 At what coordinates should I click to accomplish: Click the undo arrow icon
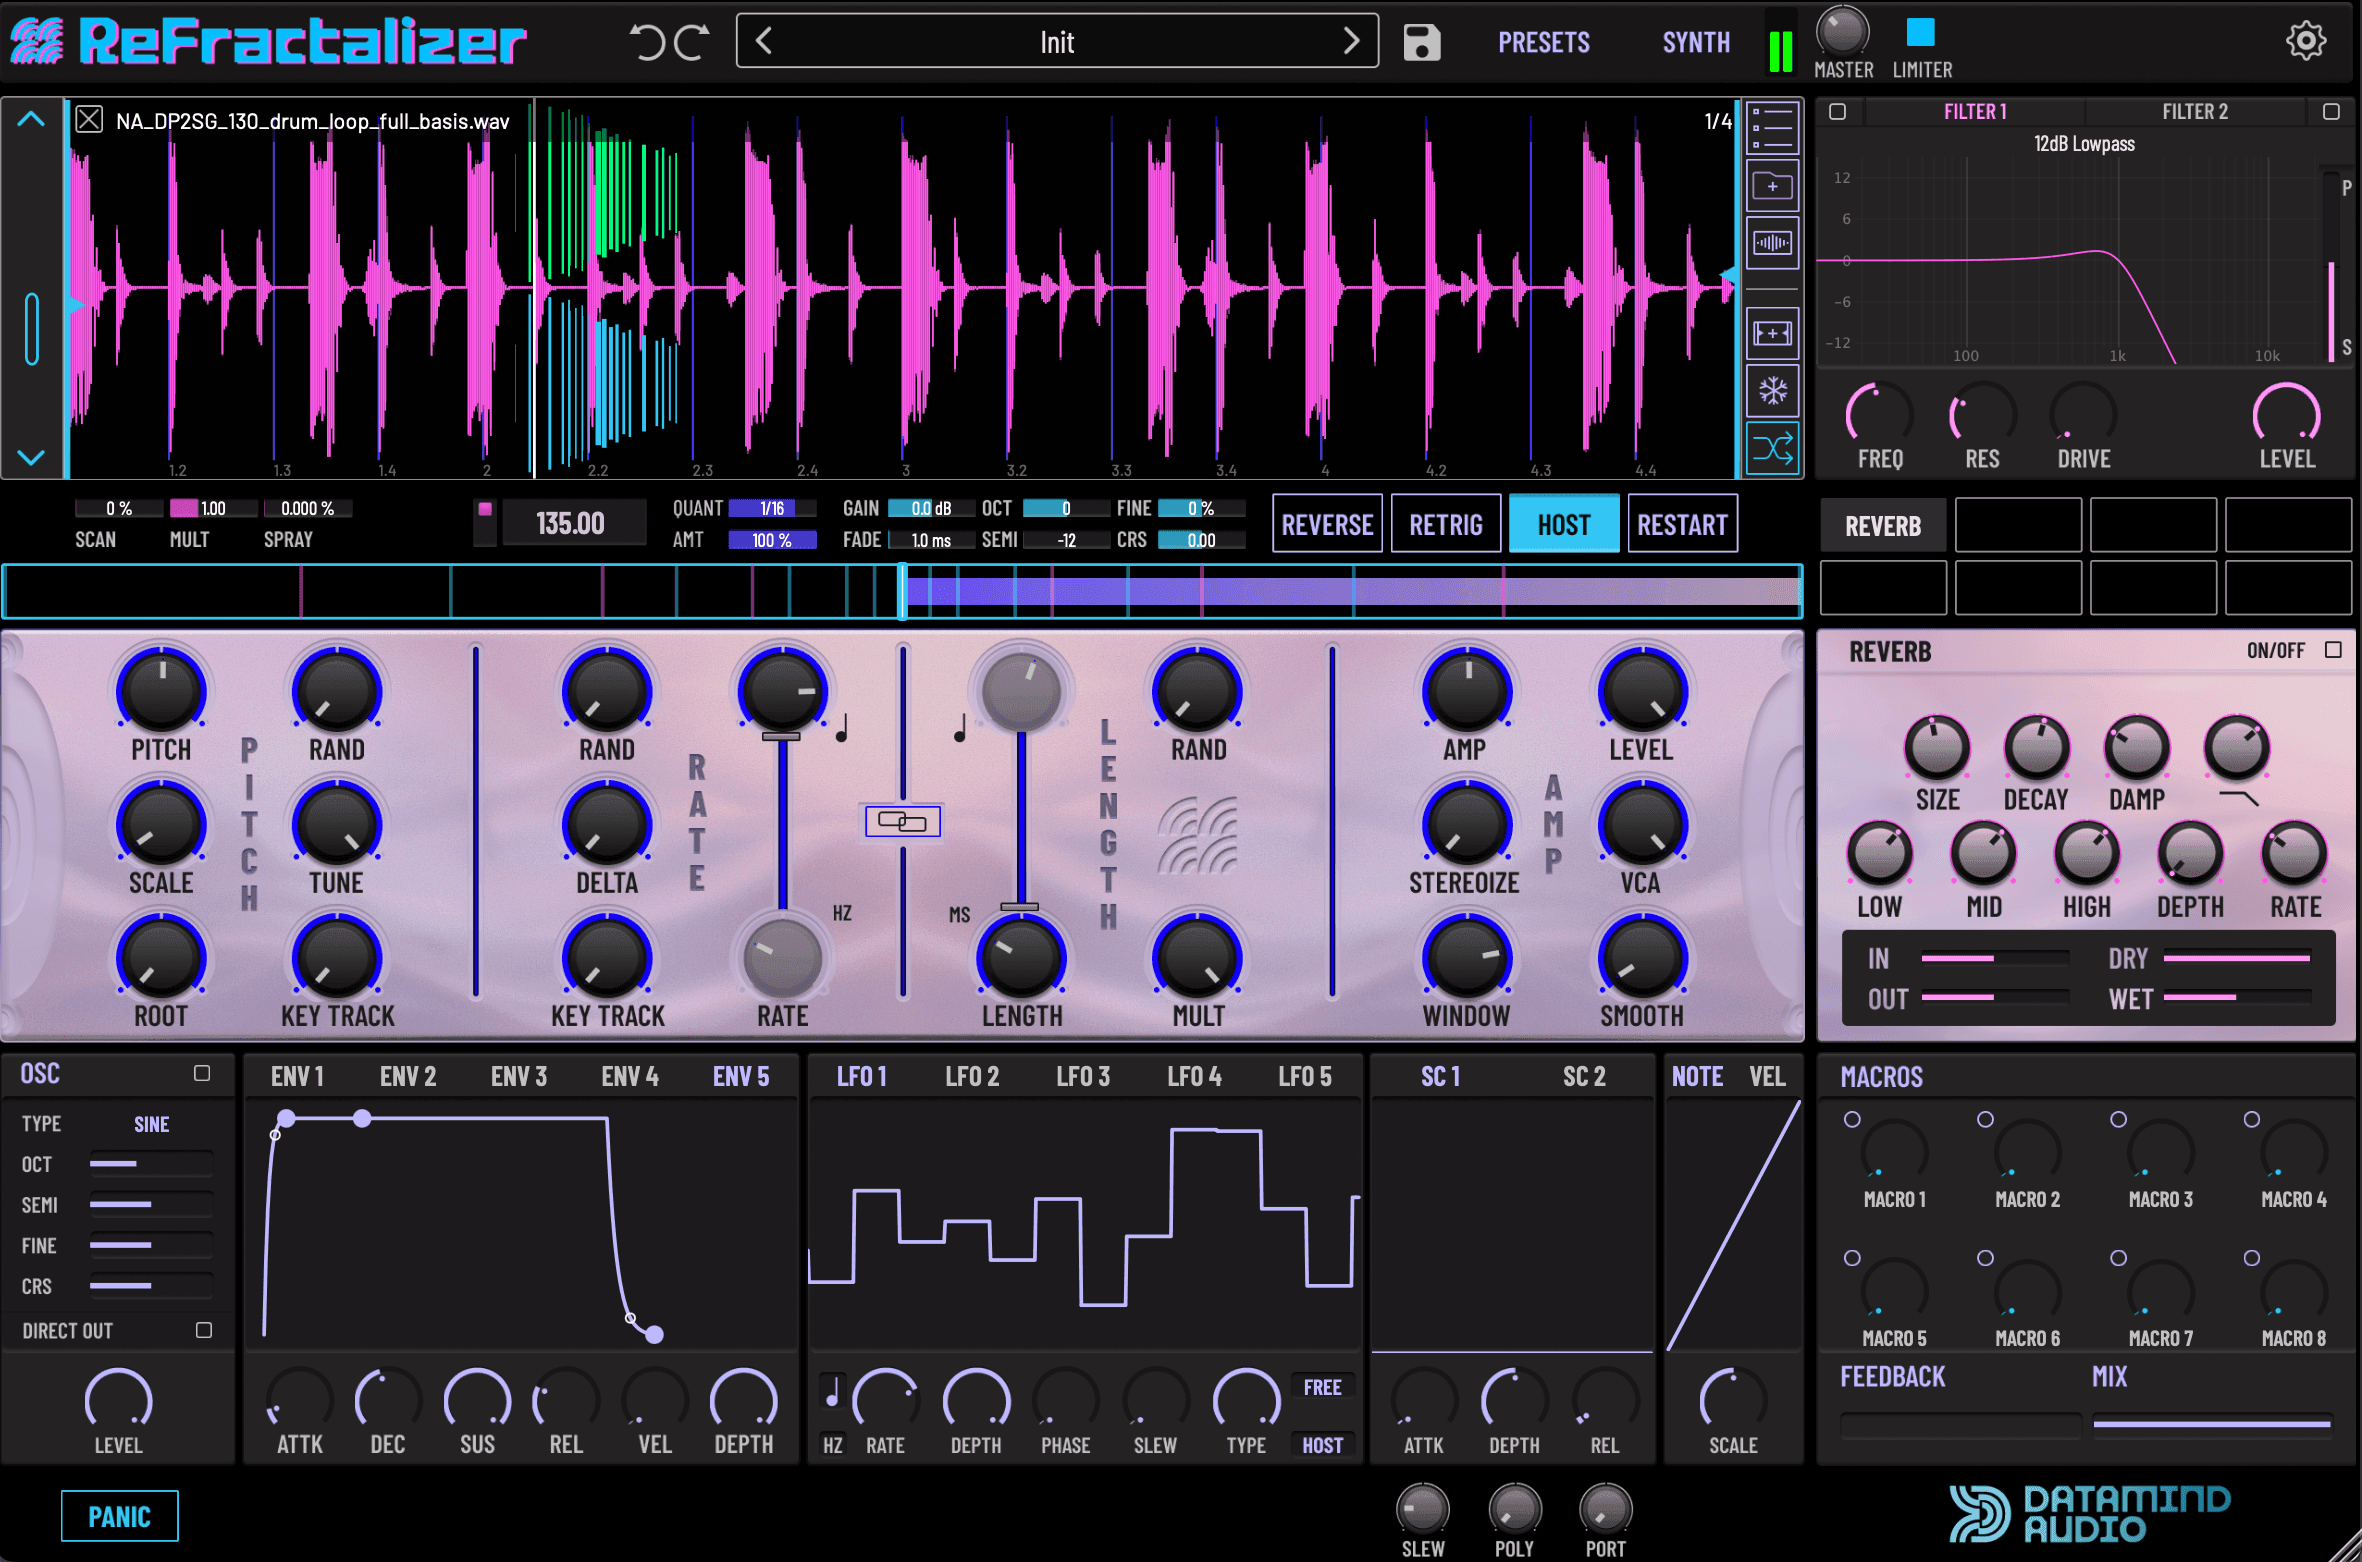(x=648, y=42)
